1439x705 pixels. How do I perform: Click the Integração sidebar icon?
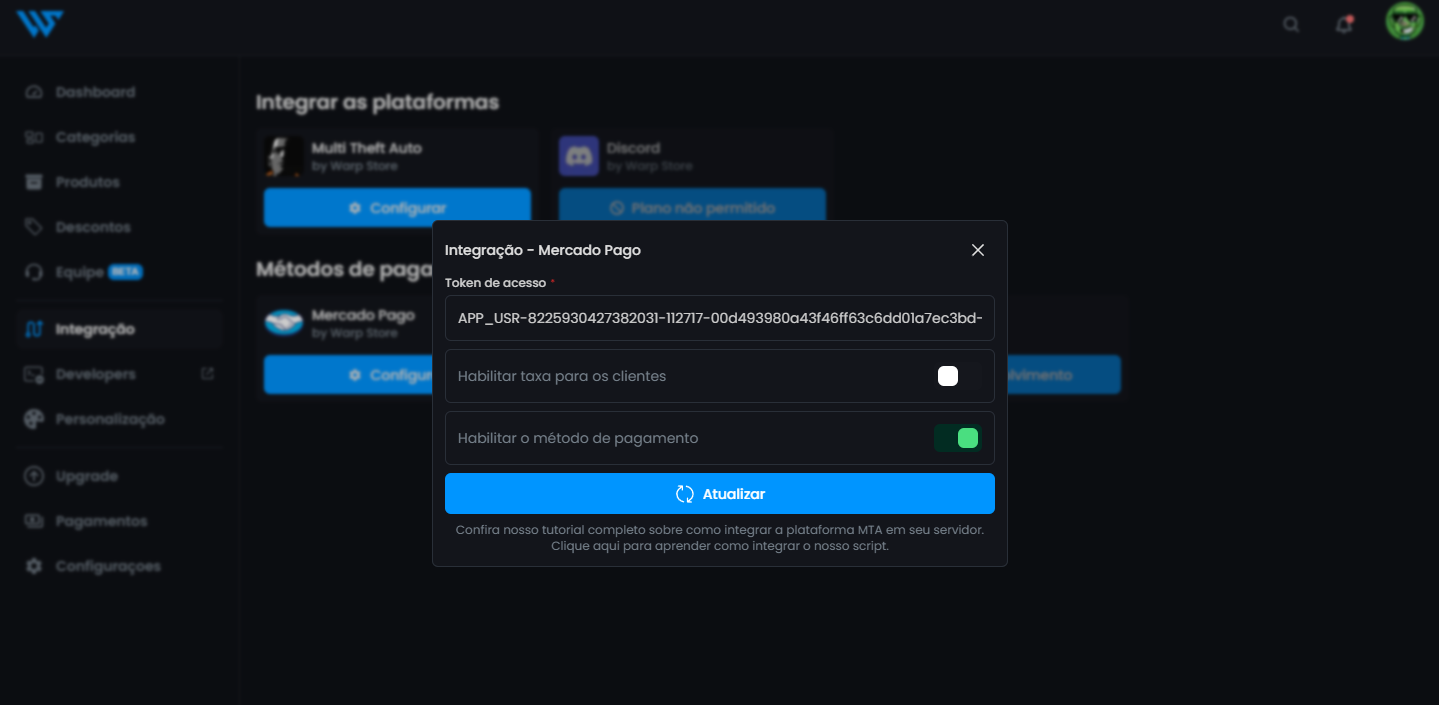pyautogui.click(x=34, y=329)
